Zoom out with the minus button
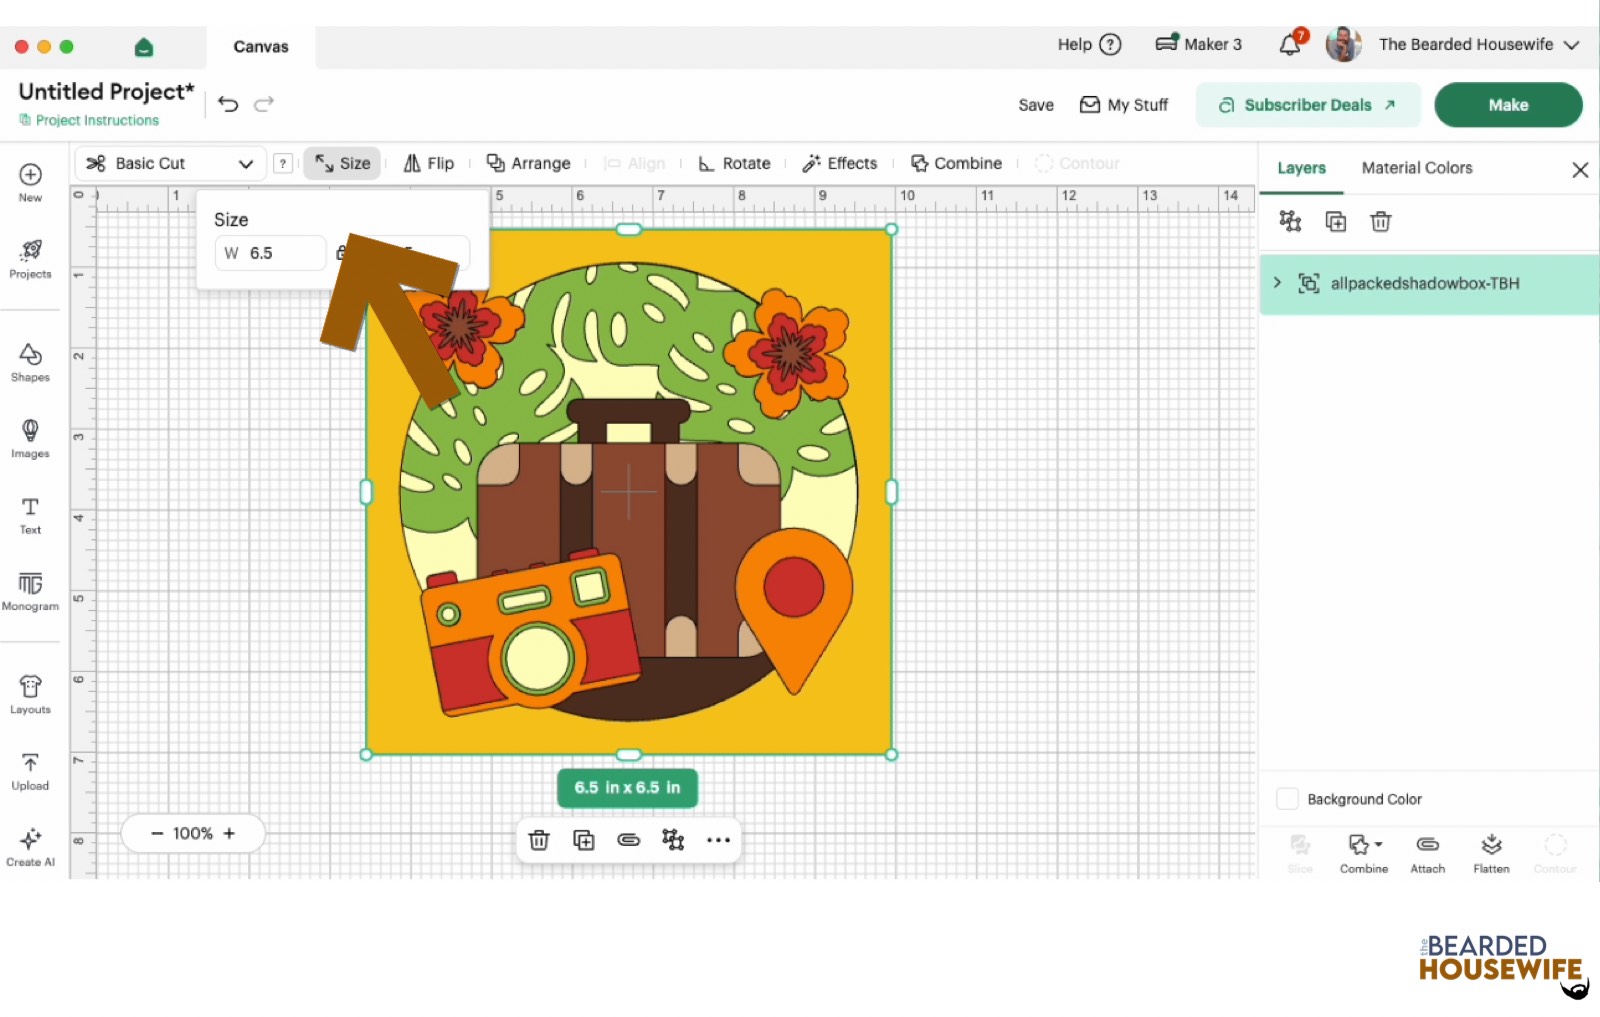 click(x=157, y=833)
